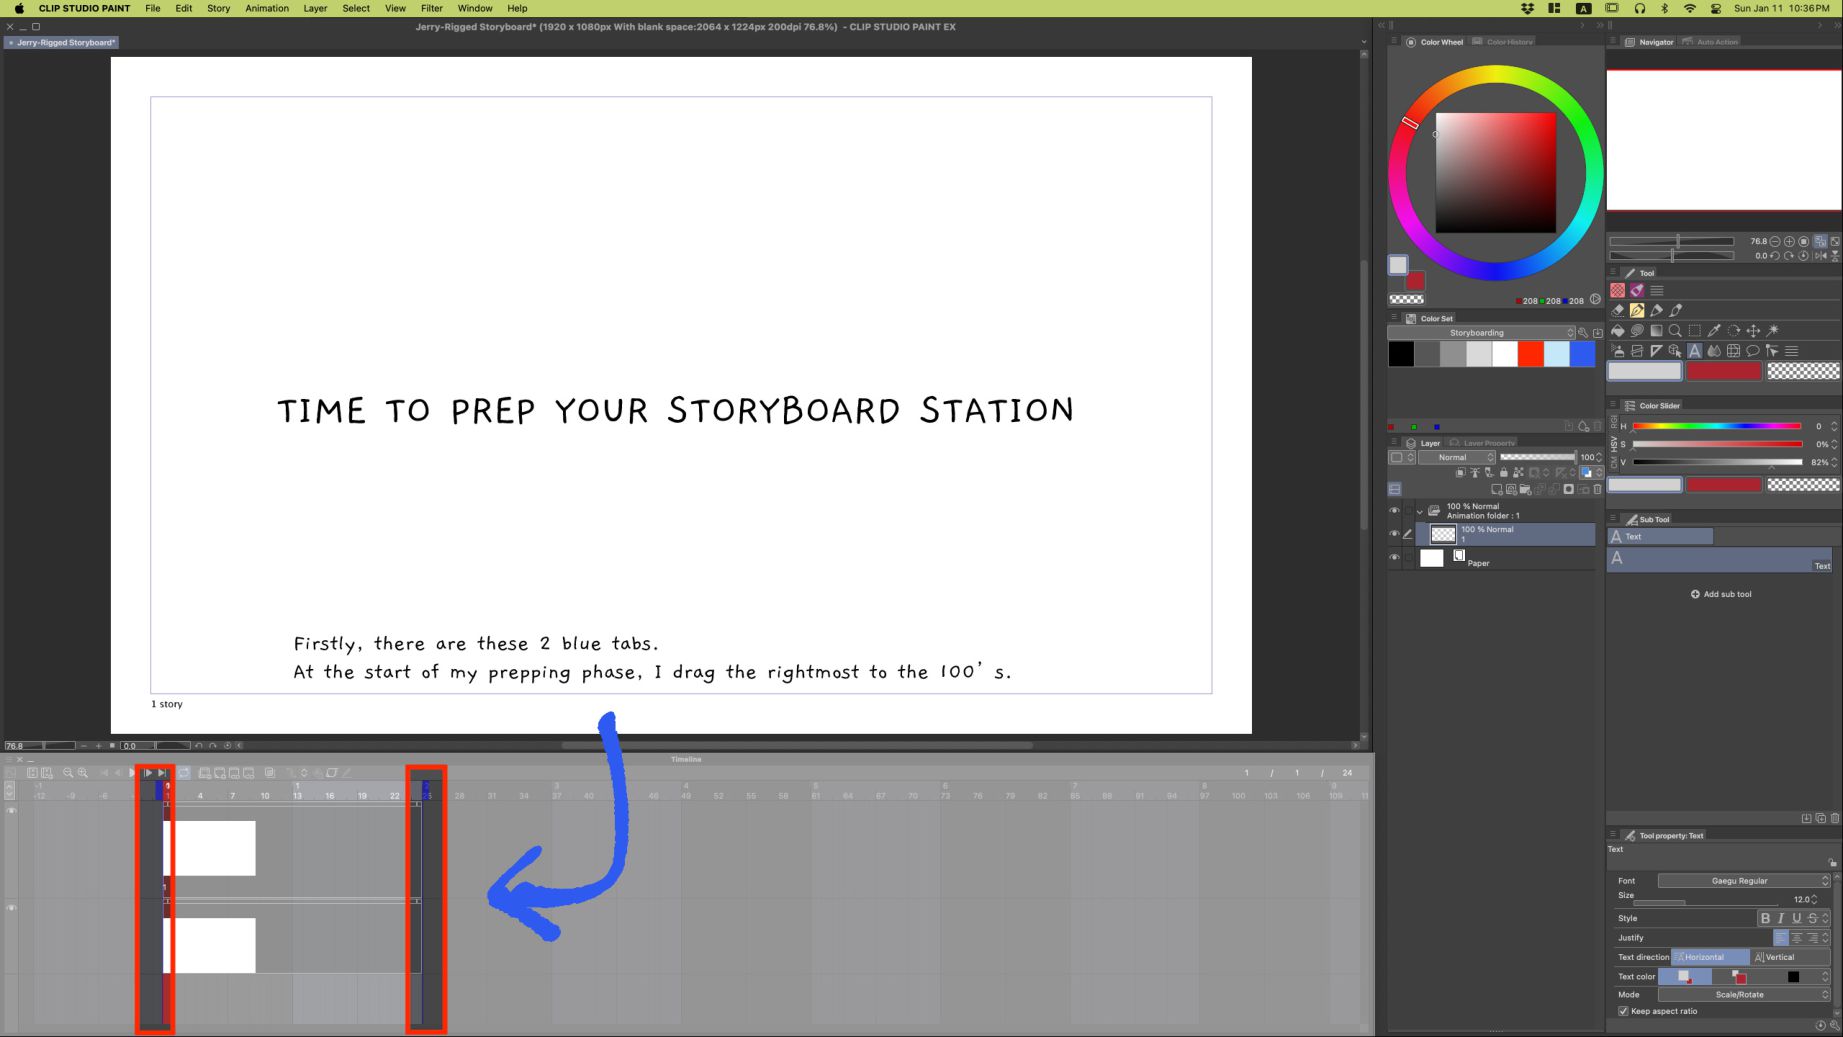Viewport: 1843px width, 1037px height.
Task: Toggle Bold text style
Action: tap(1765, 918)
